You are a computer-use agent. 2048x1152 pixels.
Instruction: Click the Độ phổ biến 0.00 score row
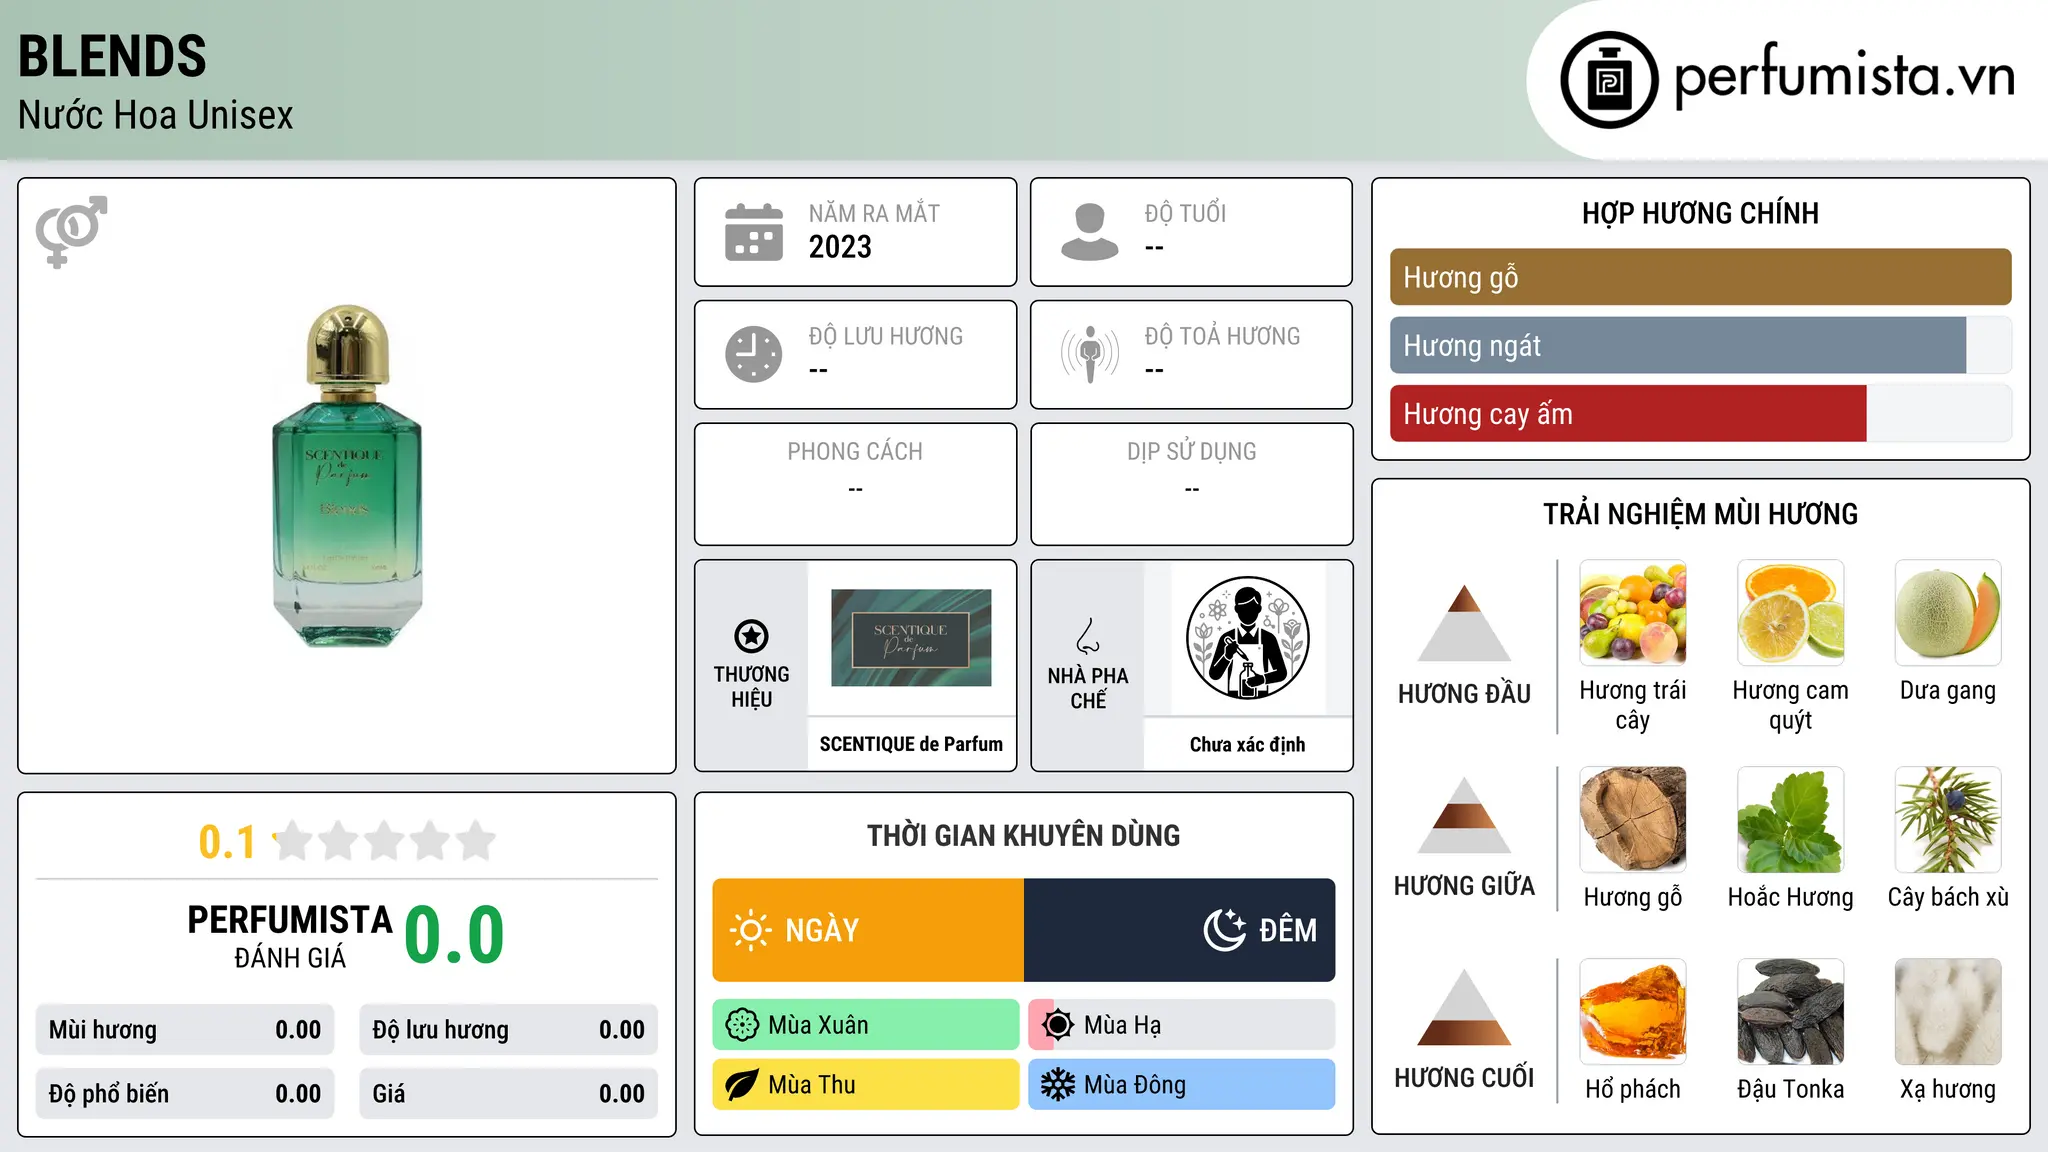click(x=185, y=1094)
